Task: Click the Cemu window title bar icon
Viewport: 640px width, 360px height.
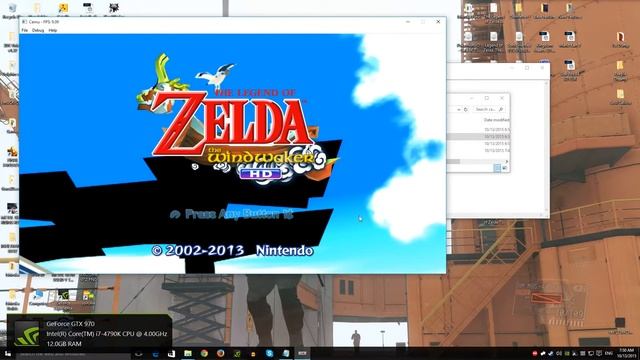Action: tap(24, 22)
